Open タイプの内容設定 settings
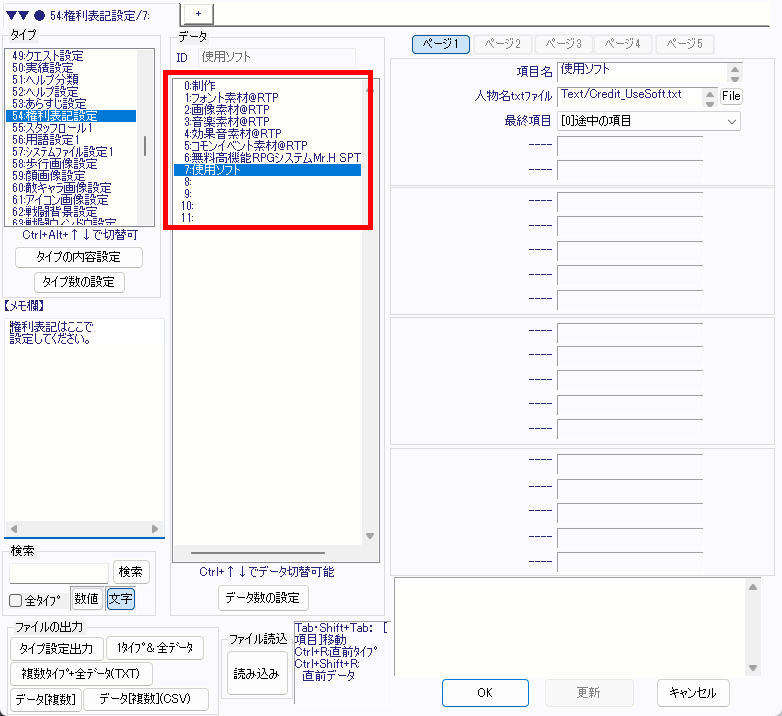This screenshot has width=782, height=716. (x=79, y=257)
